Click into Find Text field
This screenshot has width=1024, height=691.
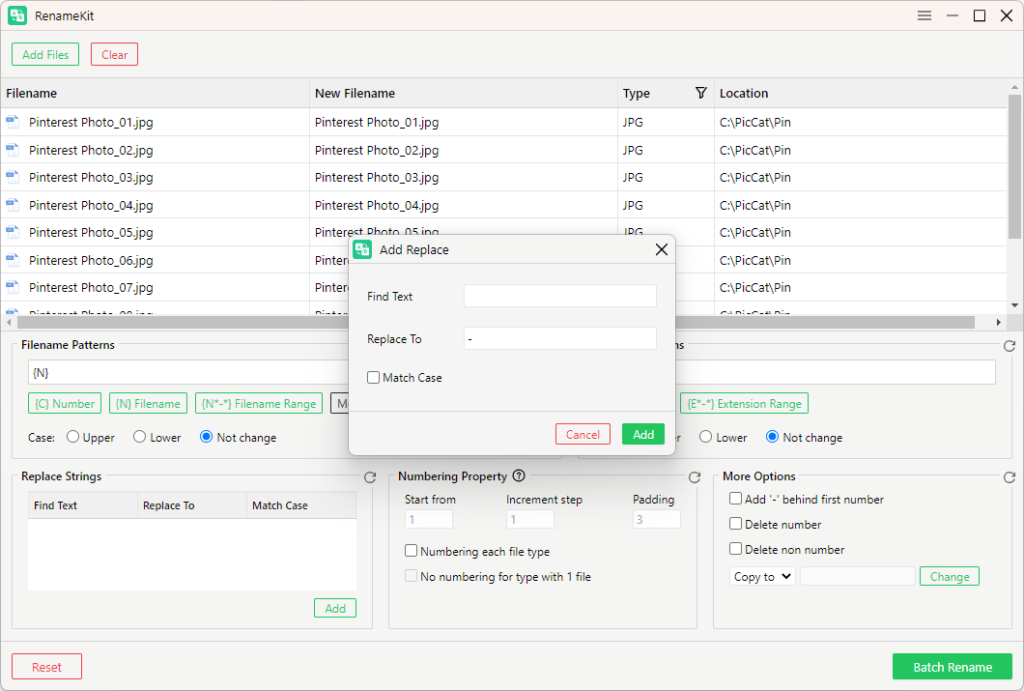pyautogui.click(x=560, y=296)
